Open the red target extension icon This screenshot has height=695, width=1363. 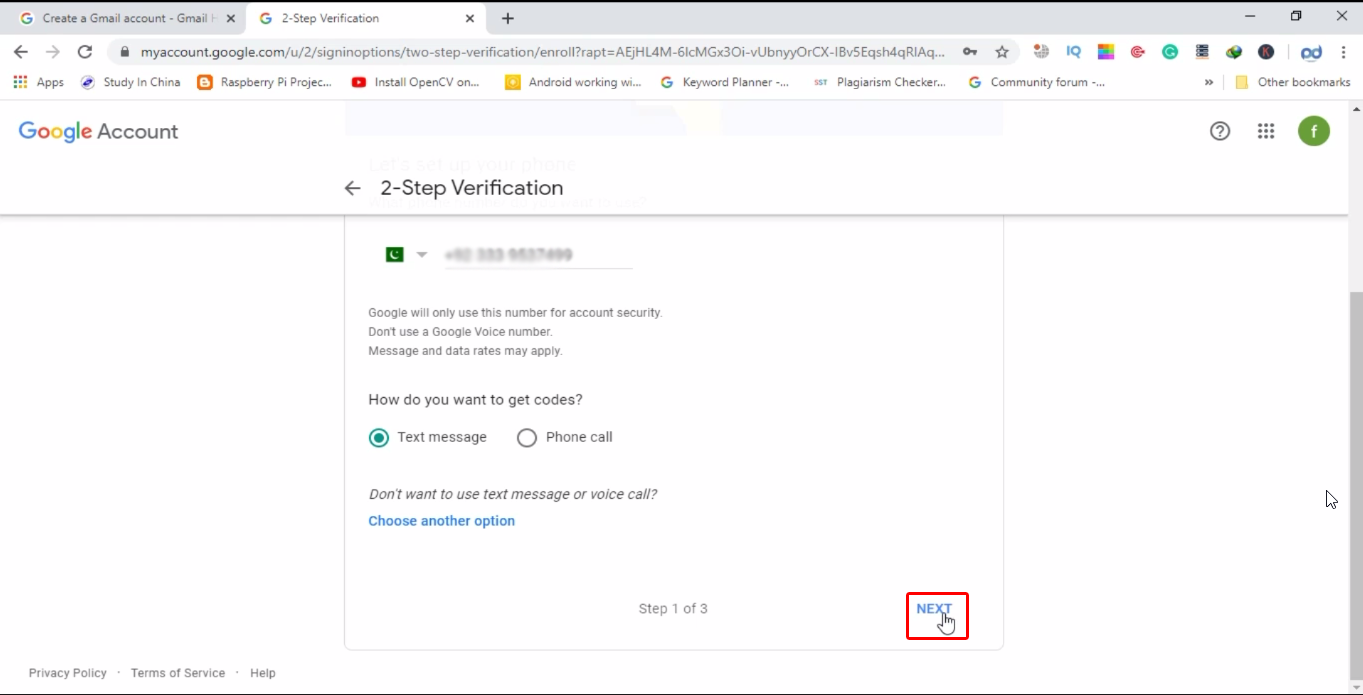[x=1138, y=52]
